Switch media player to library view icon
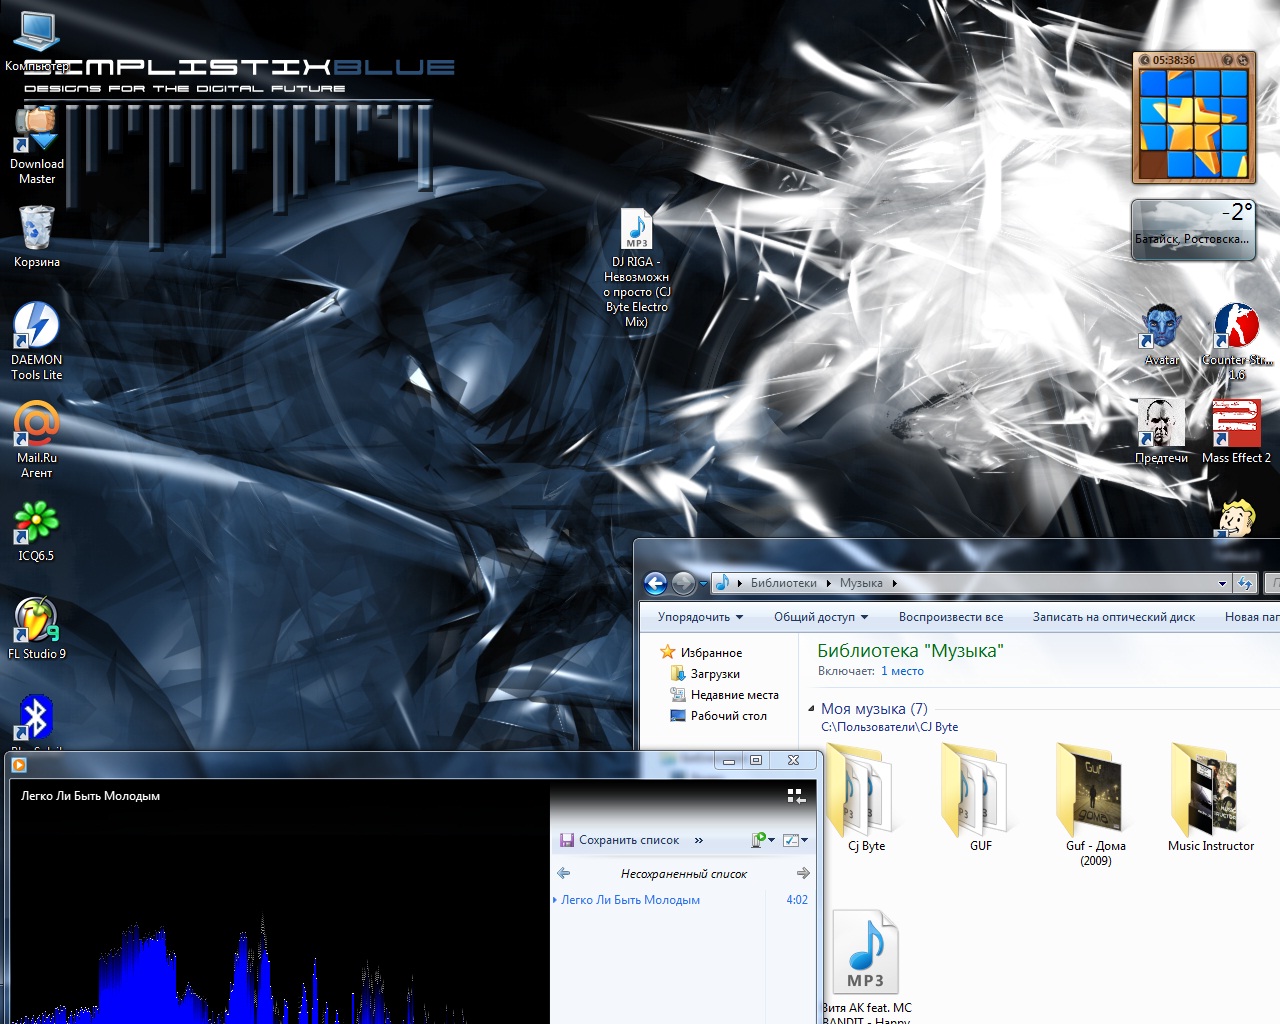The width and height of the screenshot is (1280, 1024). (x=796, y=796)
